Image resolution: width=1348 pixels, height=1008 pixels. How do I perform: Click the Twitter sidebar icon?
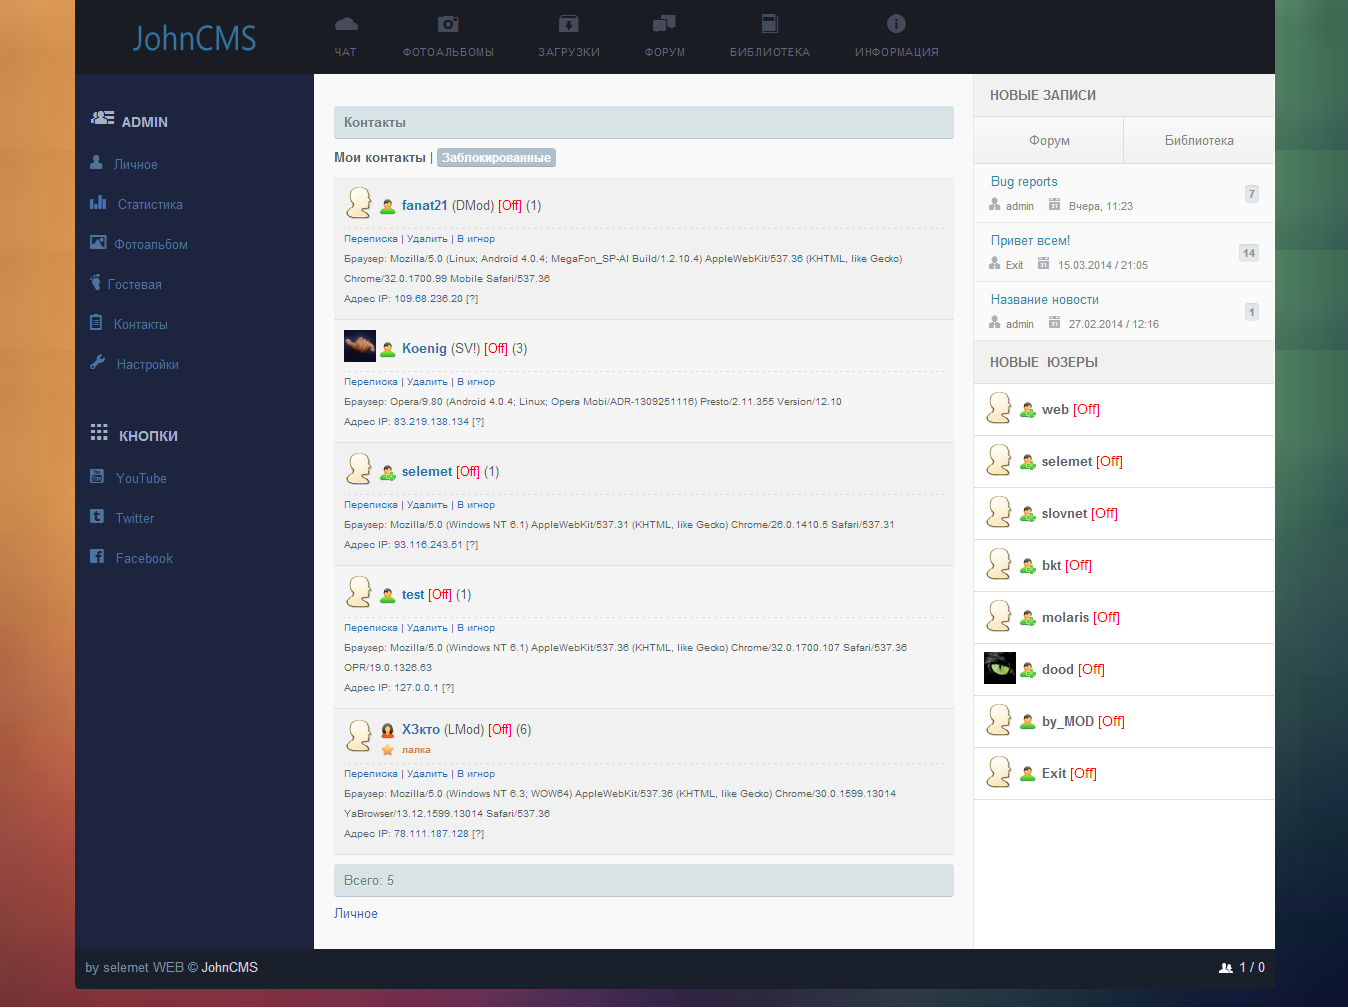click(x=97, y=517)
